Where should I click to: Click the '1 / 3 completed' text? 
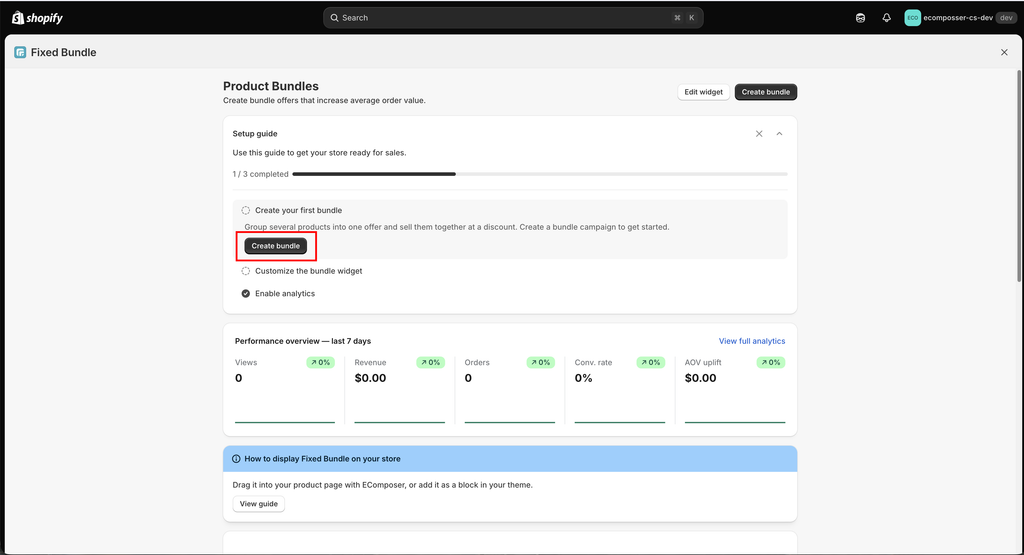click(x=261, y=174)
